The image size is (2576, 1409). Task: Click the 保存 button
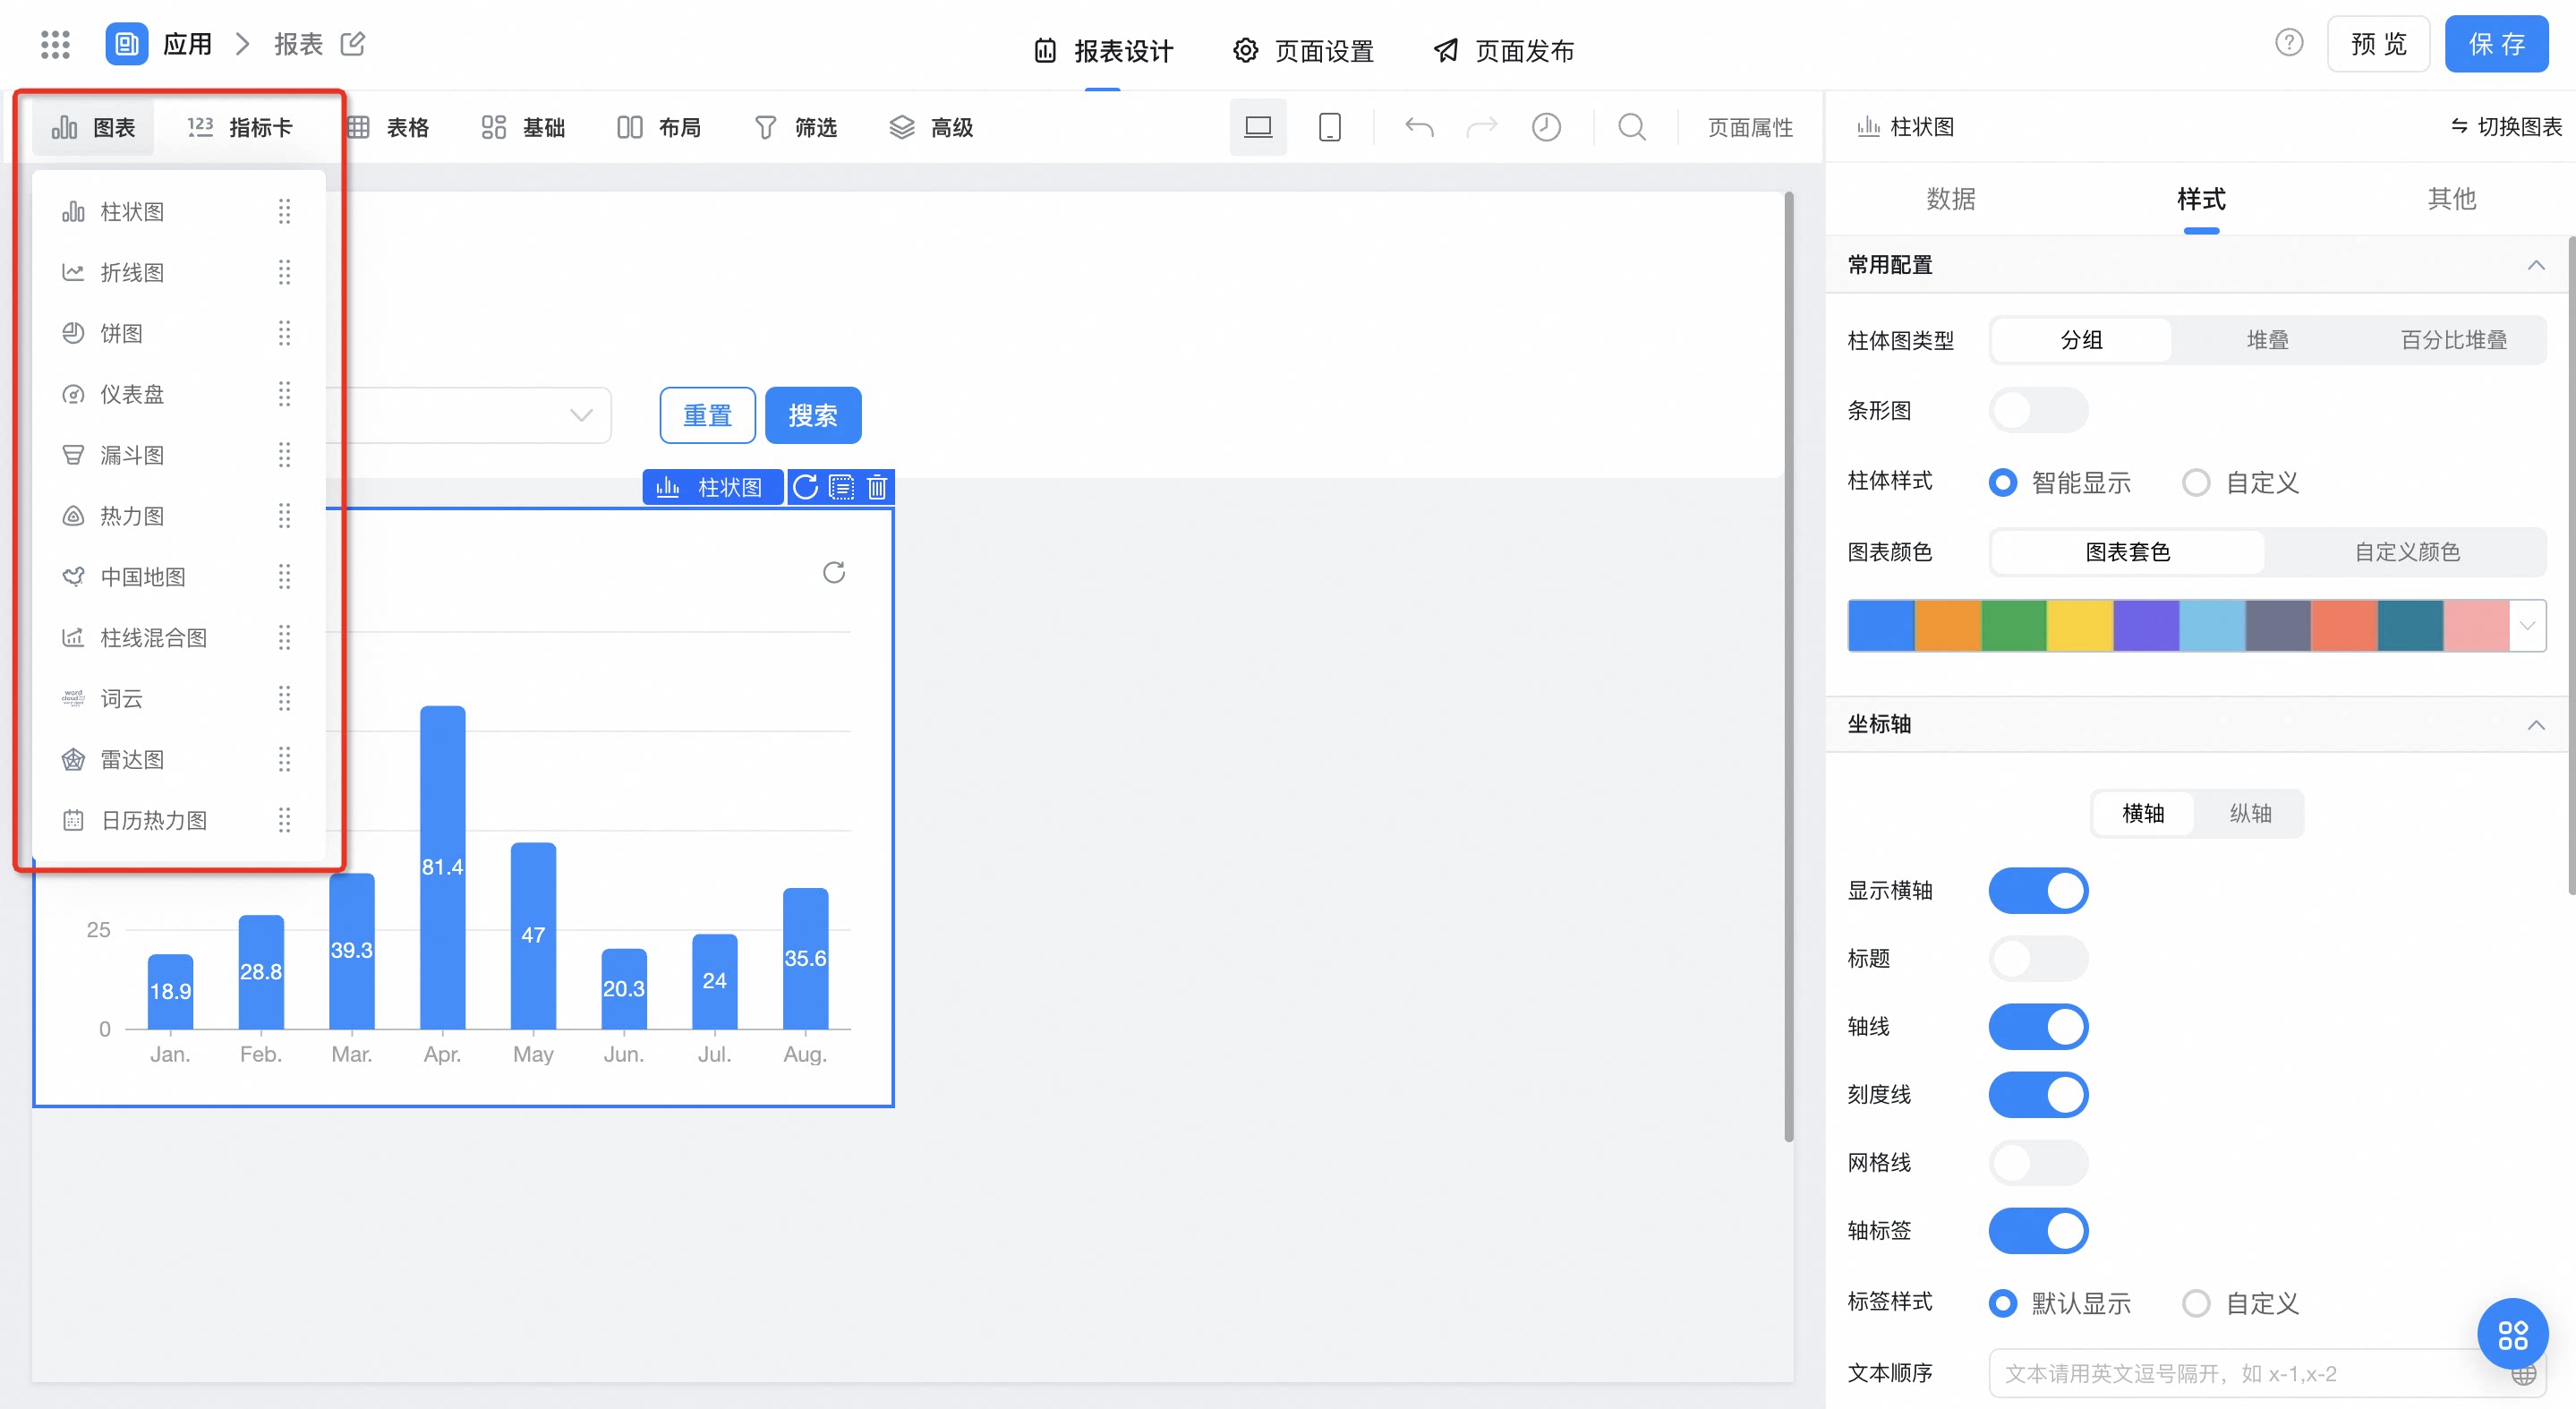point(2496,44)
